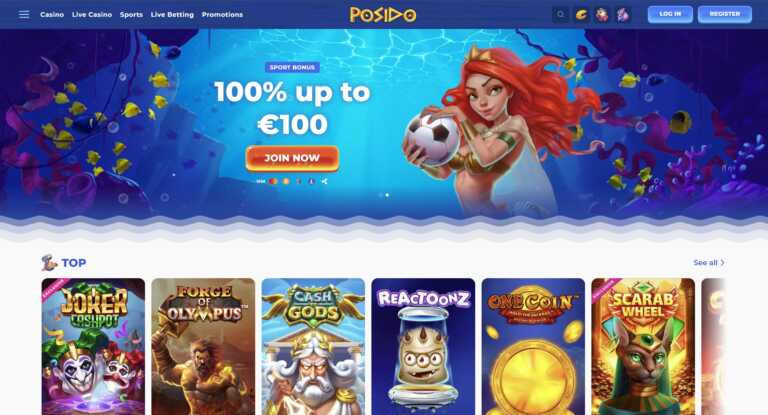
Task: Open the Live Betting menu item
Action: (x=172, y=15)
